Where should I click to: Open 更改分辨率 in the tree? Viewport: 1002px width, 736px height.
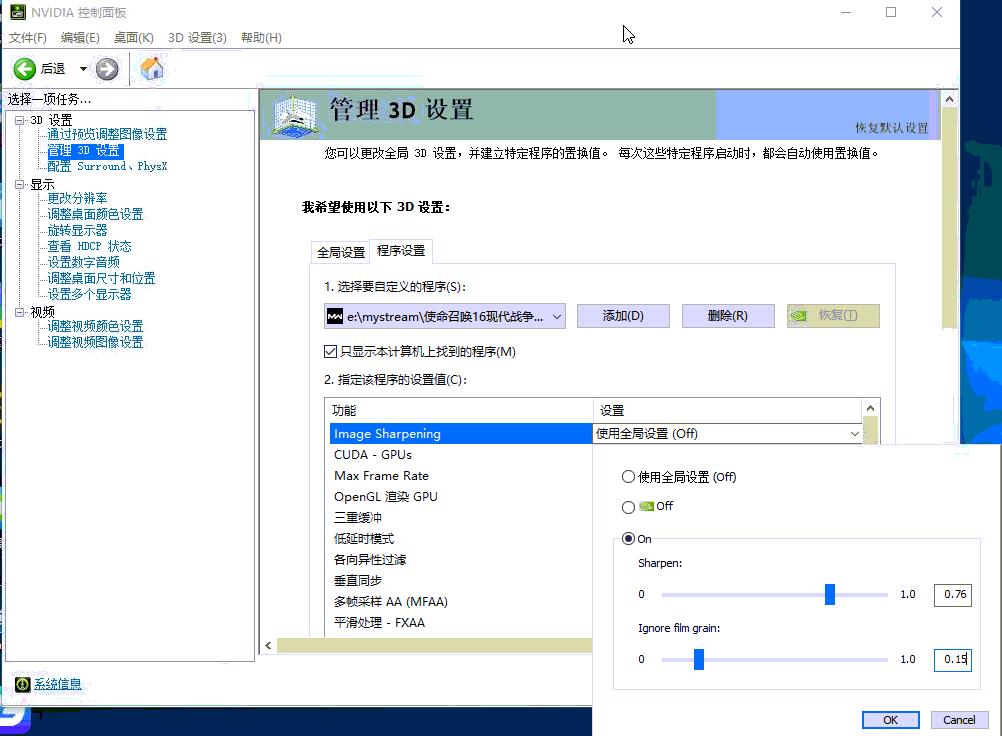coord(77,198)
